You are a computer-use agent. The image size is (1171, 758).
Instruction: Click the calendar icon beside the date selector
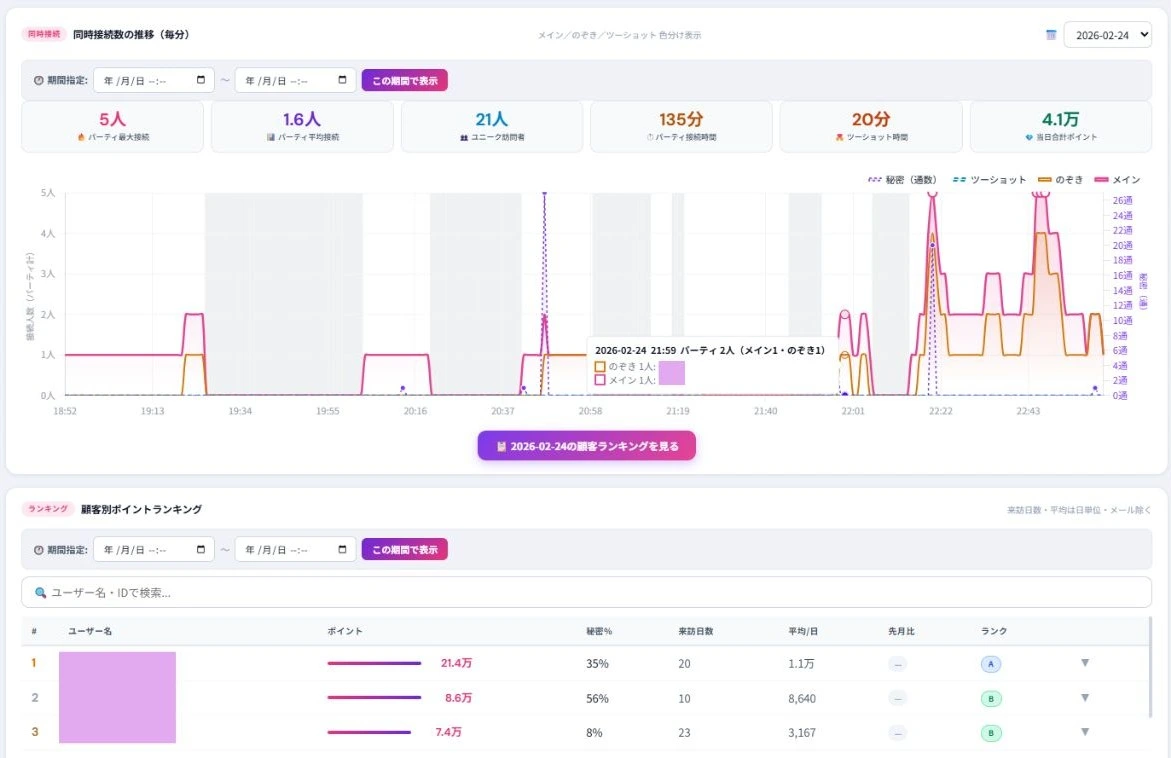pyautogui.click(x=1051, y=35)
